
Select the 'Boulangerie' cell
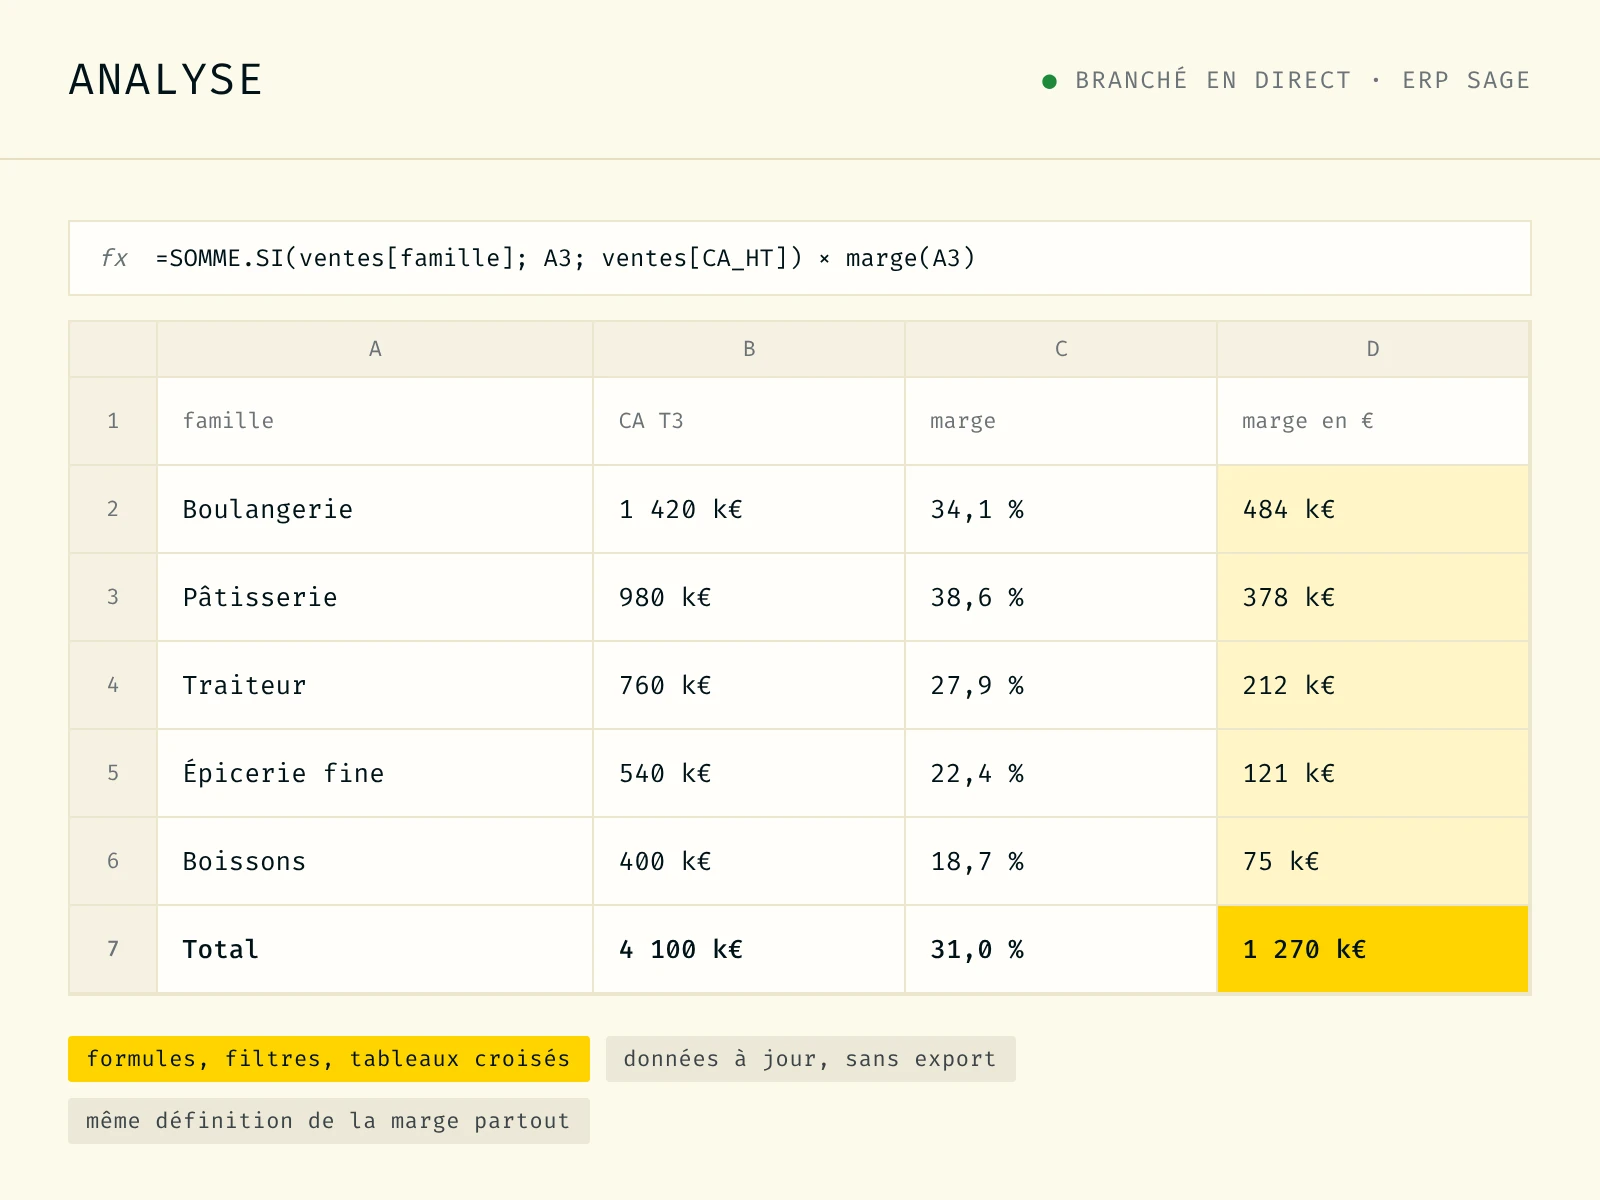tap(375, 509)
